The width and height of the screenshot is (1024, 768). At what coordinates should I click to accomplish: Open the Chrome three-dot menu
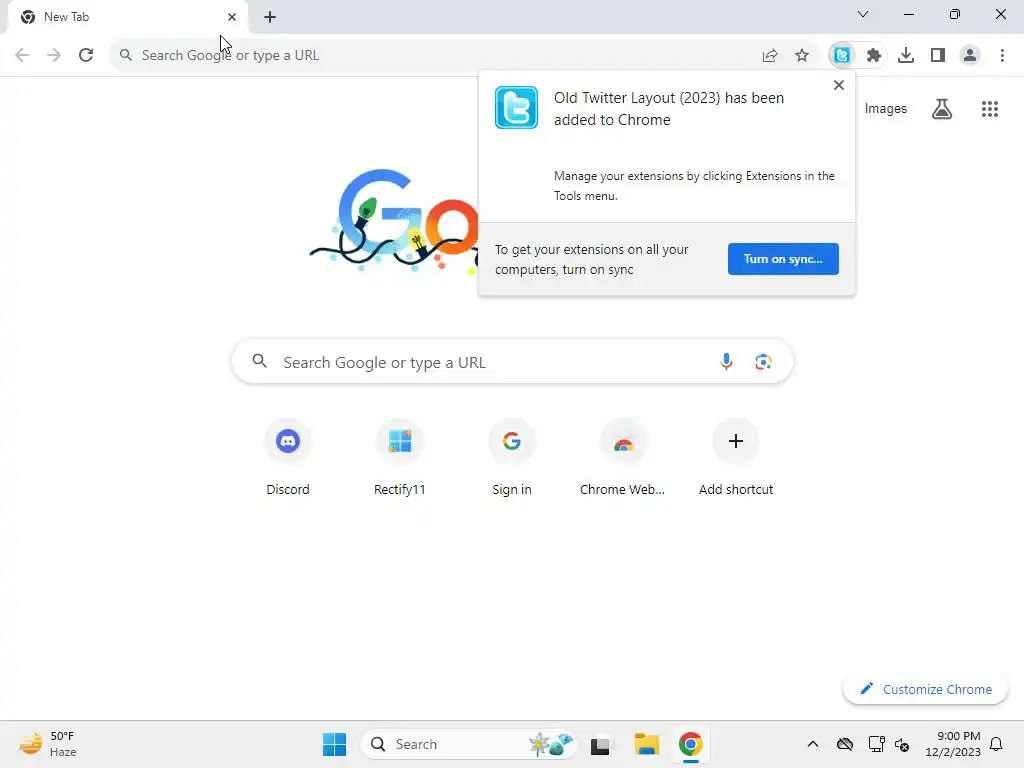click(1002, 56)
